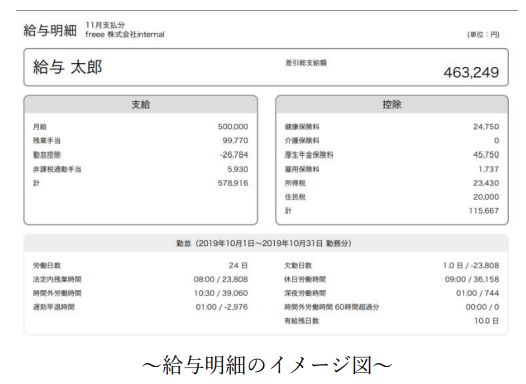
Task: Select the 所得税 amount 23,430
Action: (486, 183)
